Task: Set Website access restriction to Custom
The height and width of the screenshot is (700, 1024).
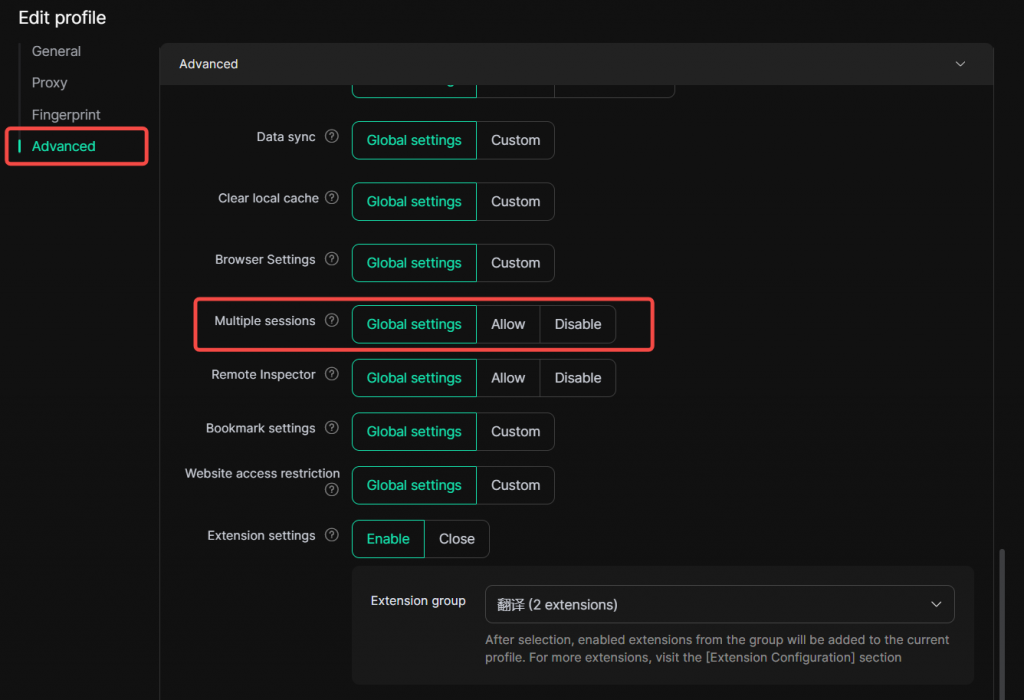Action: pos(515,485)
